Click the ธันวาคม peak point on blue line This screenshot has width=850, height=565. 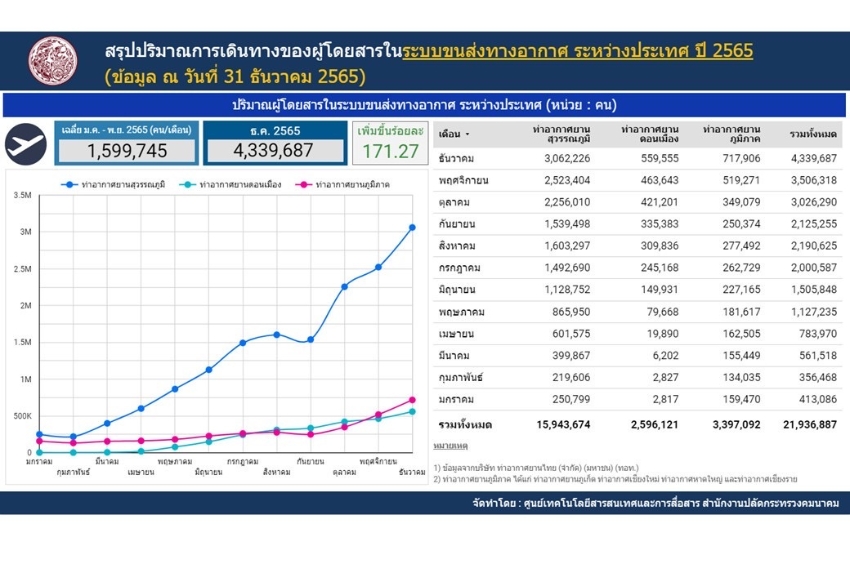coord(412,227)
